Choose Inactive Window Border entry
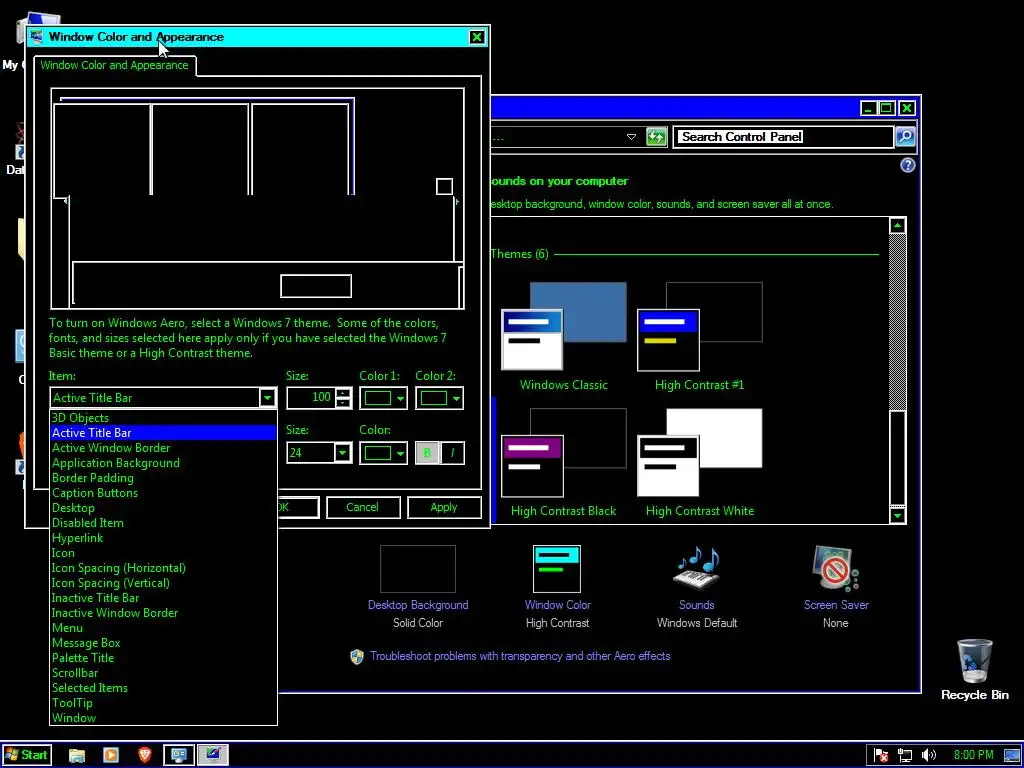Screen dimensions: 1024x768 coord(163,613)
